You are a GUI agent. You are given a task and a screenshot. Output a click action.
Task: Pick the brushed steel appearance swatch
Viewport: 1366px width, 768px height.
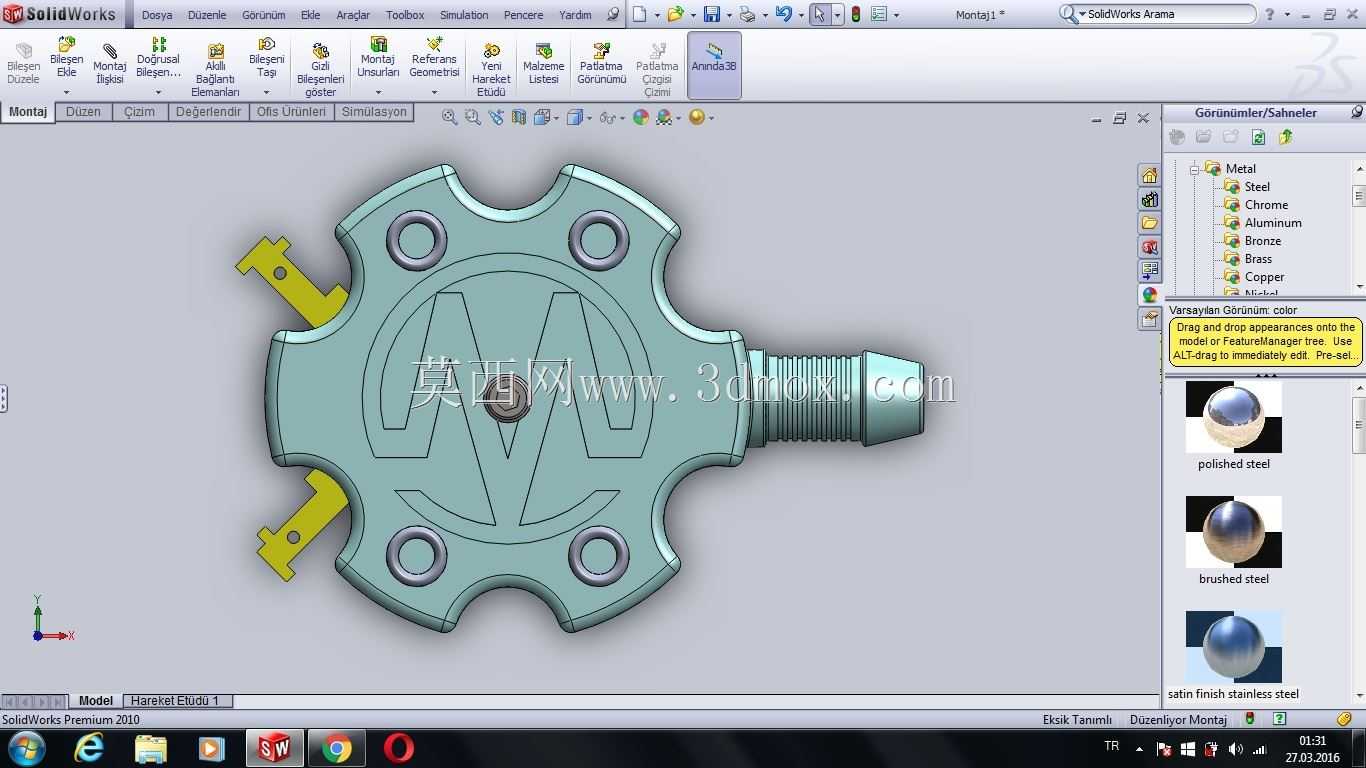click(x=1234, y=532)
